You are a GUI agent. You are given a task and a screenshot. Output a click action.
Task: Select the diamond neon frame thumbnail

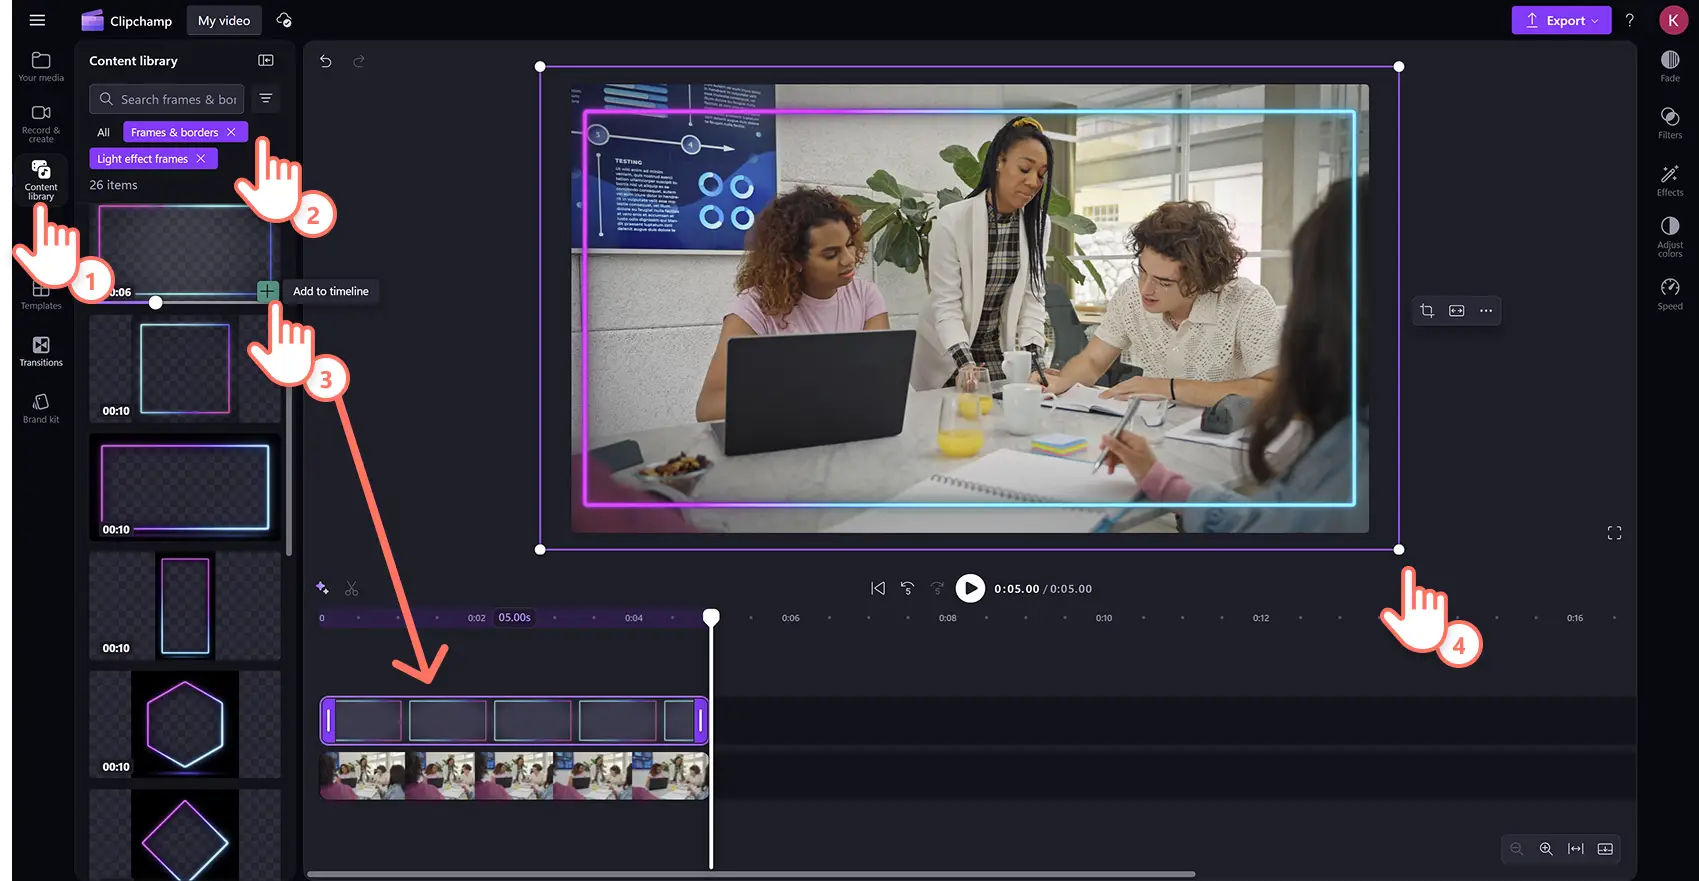[x=185, y=836]
